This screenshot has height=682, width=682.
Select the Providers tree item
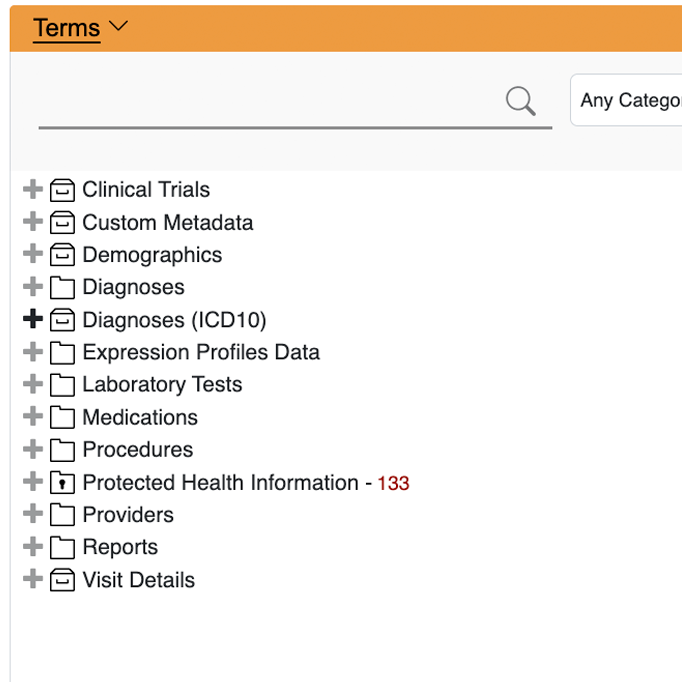click(128, 515)
